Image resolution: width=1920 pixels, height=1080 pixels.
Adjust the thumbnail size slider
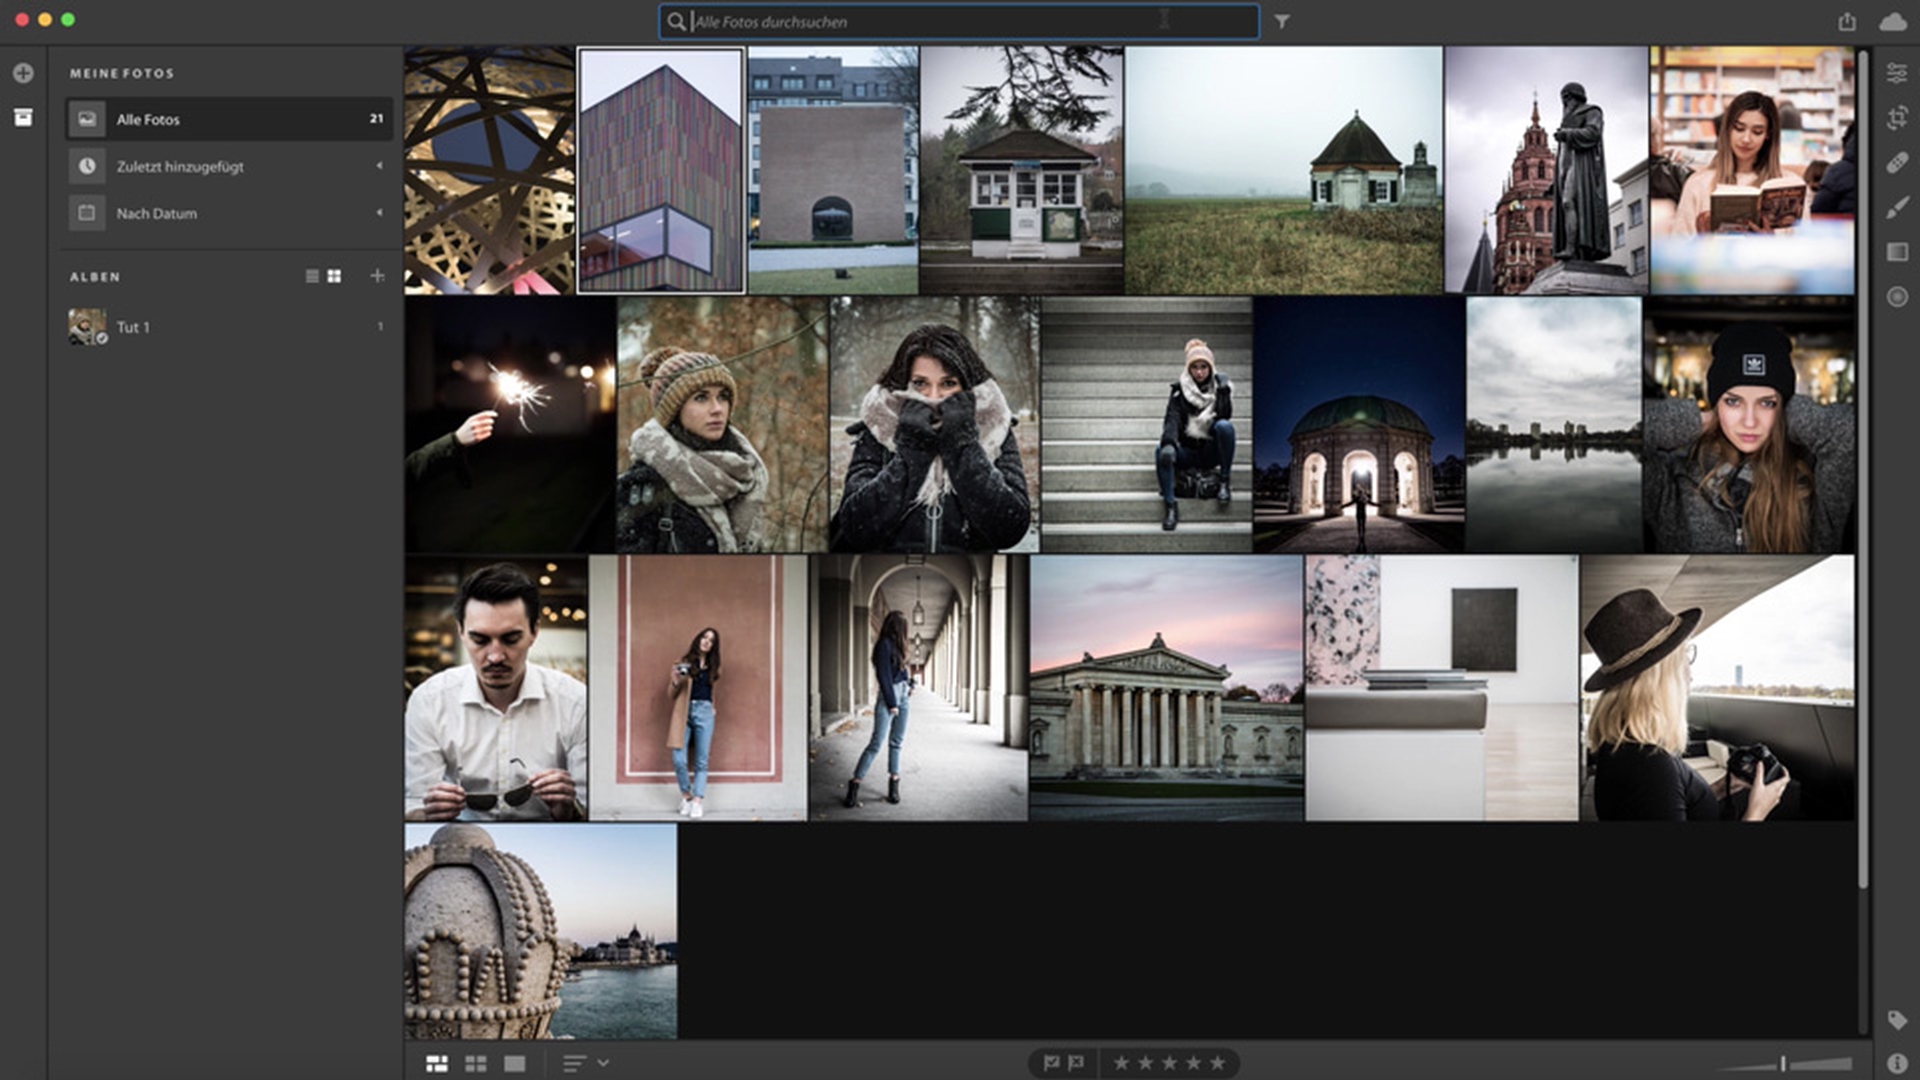point(1783,1064)
